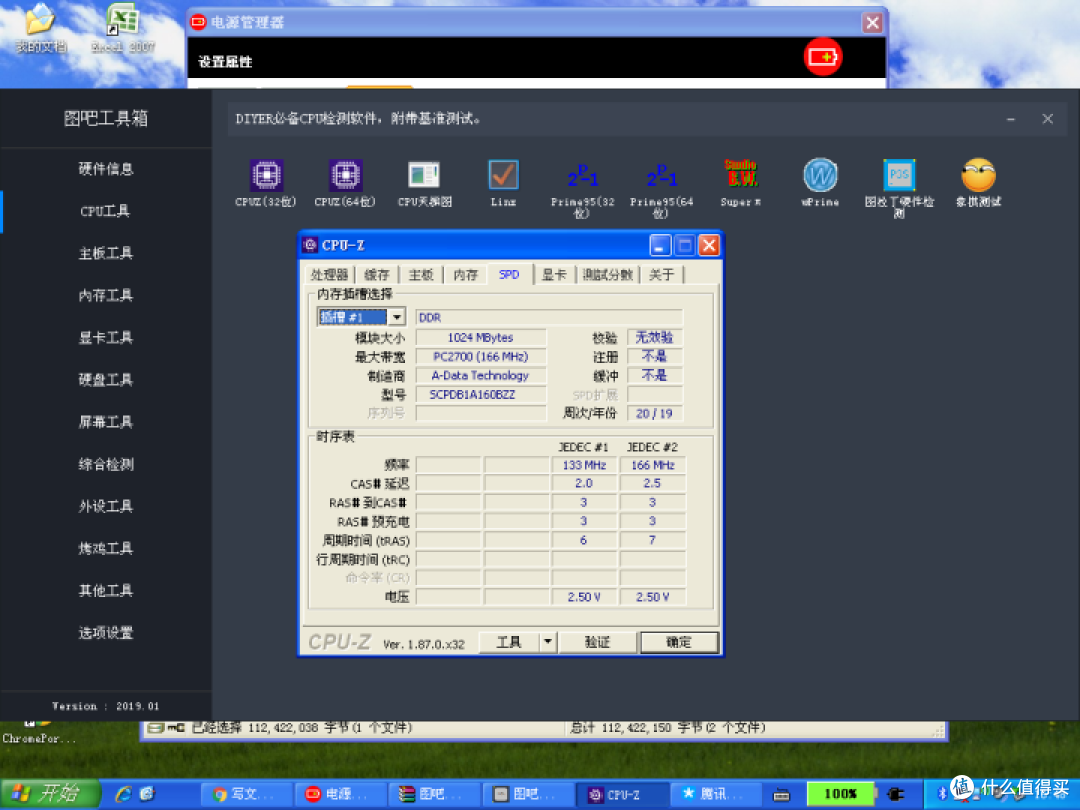The height and width of the screenshot is (810, 1080).
Task: Open the hardware detection tool icon
Action: click(x=899, y=175)
